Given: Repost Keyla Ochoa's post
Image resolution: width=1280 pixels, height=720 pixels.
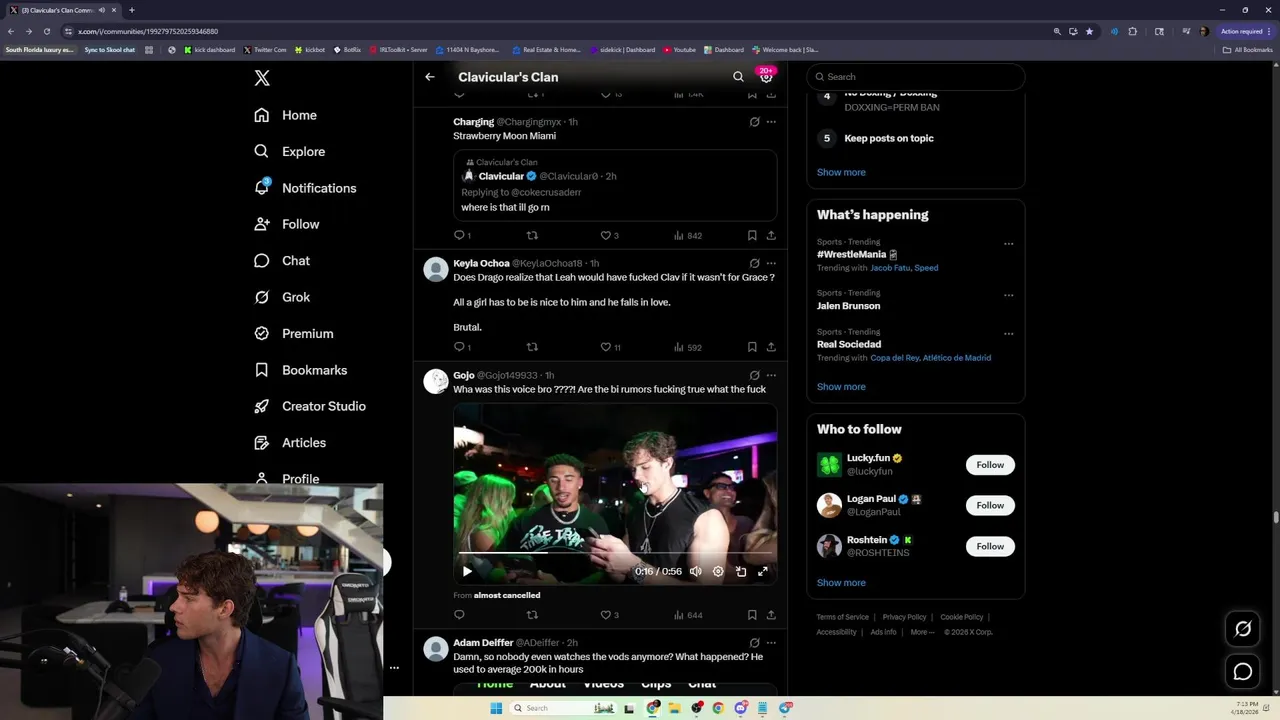Looking at the screenshot, I should click(x=532, y=347).
